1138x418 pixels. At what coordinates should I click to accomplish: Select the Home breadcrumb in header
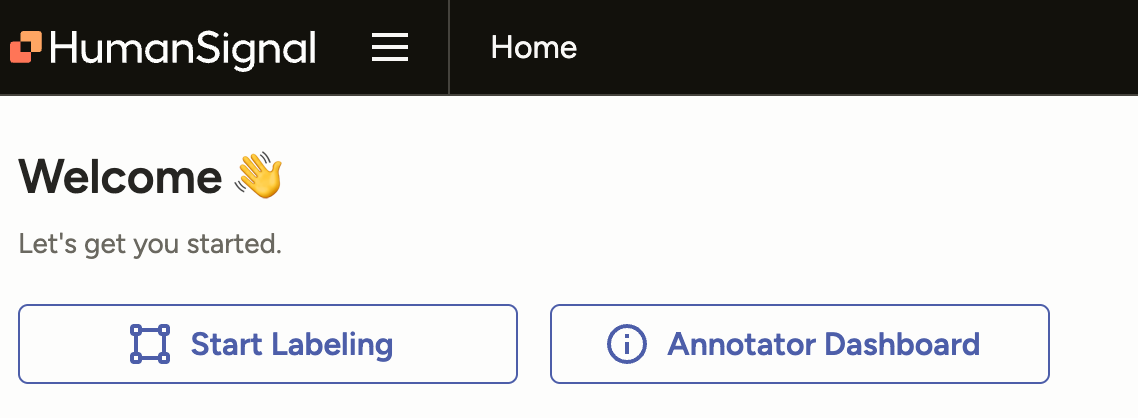(533, 47)
